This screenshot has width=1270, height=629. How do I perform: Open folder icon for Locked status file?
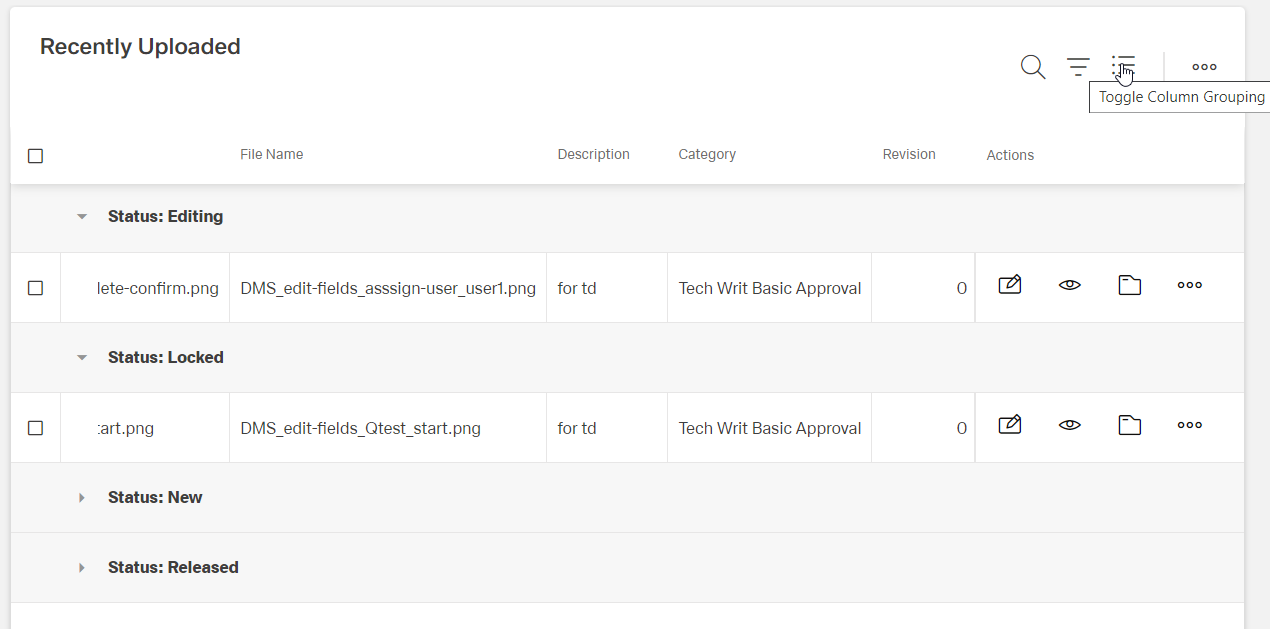[x=1129, y=426]
